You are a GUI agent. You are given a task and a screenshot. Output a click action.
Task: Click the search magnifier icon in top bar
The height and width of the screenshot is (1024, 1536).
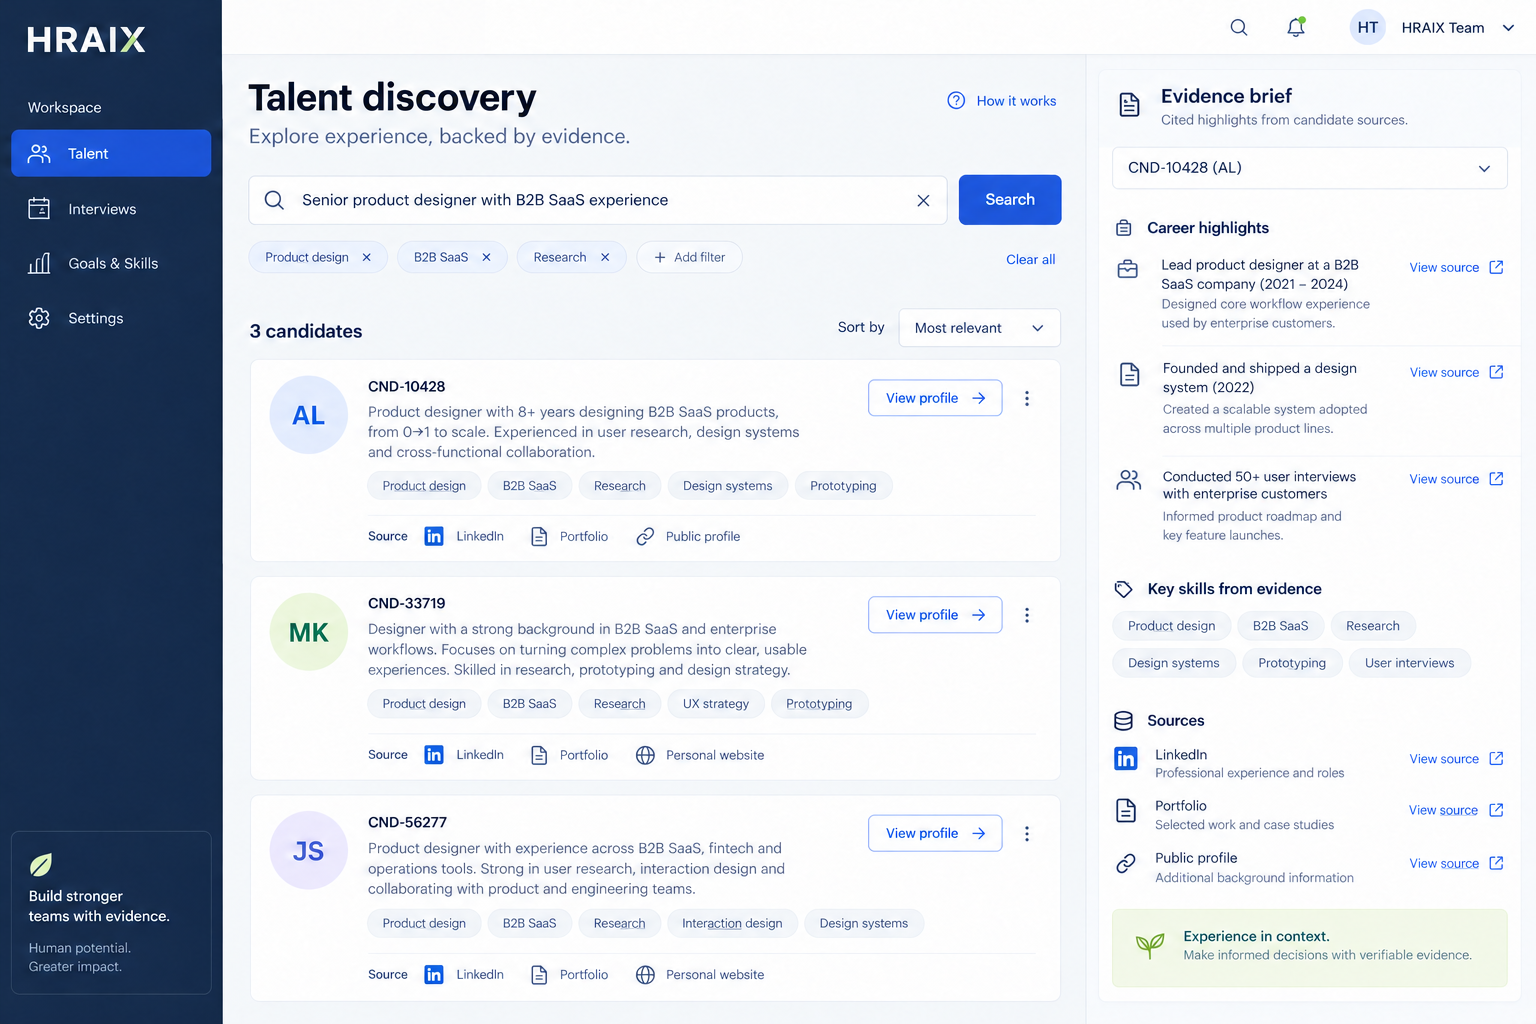click(1238, 27)
